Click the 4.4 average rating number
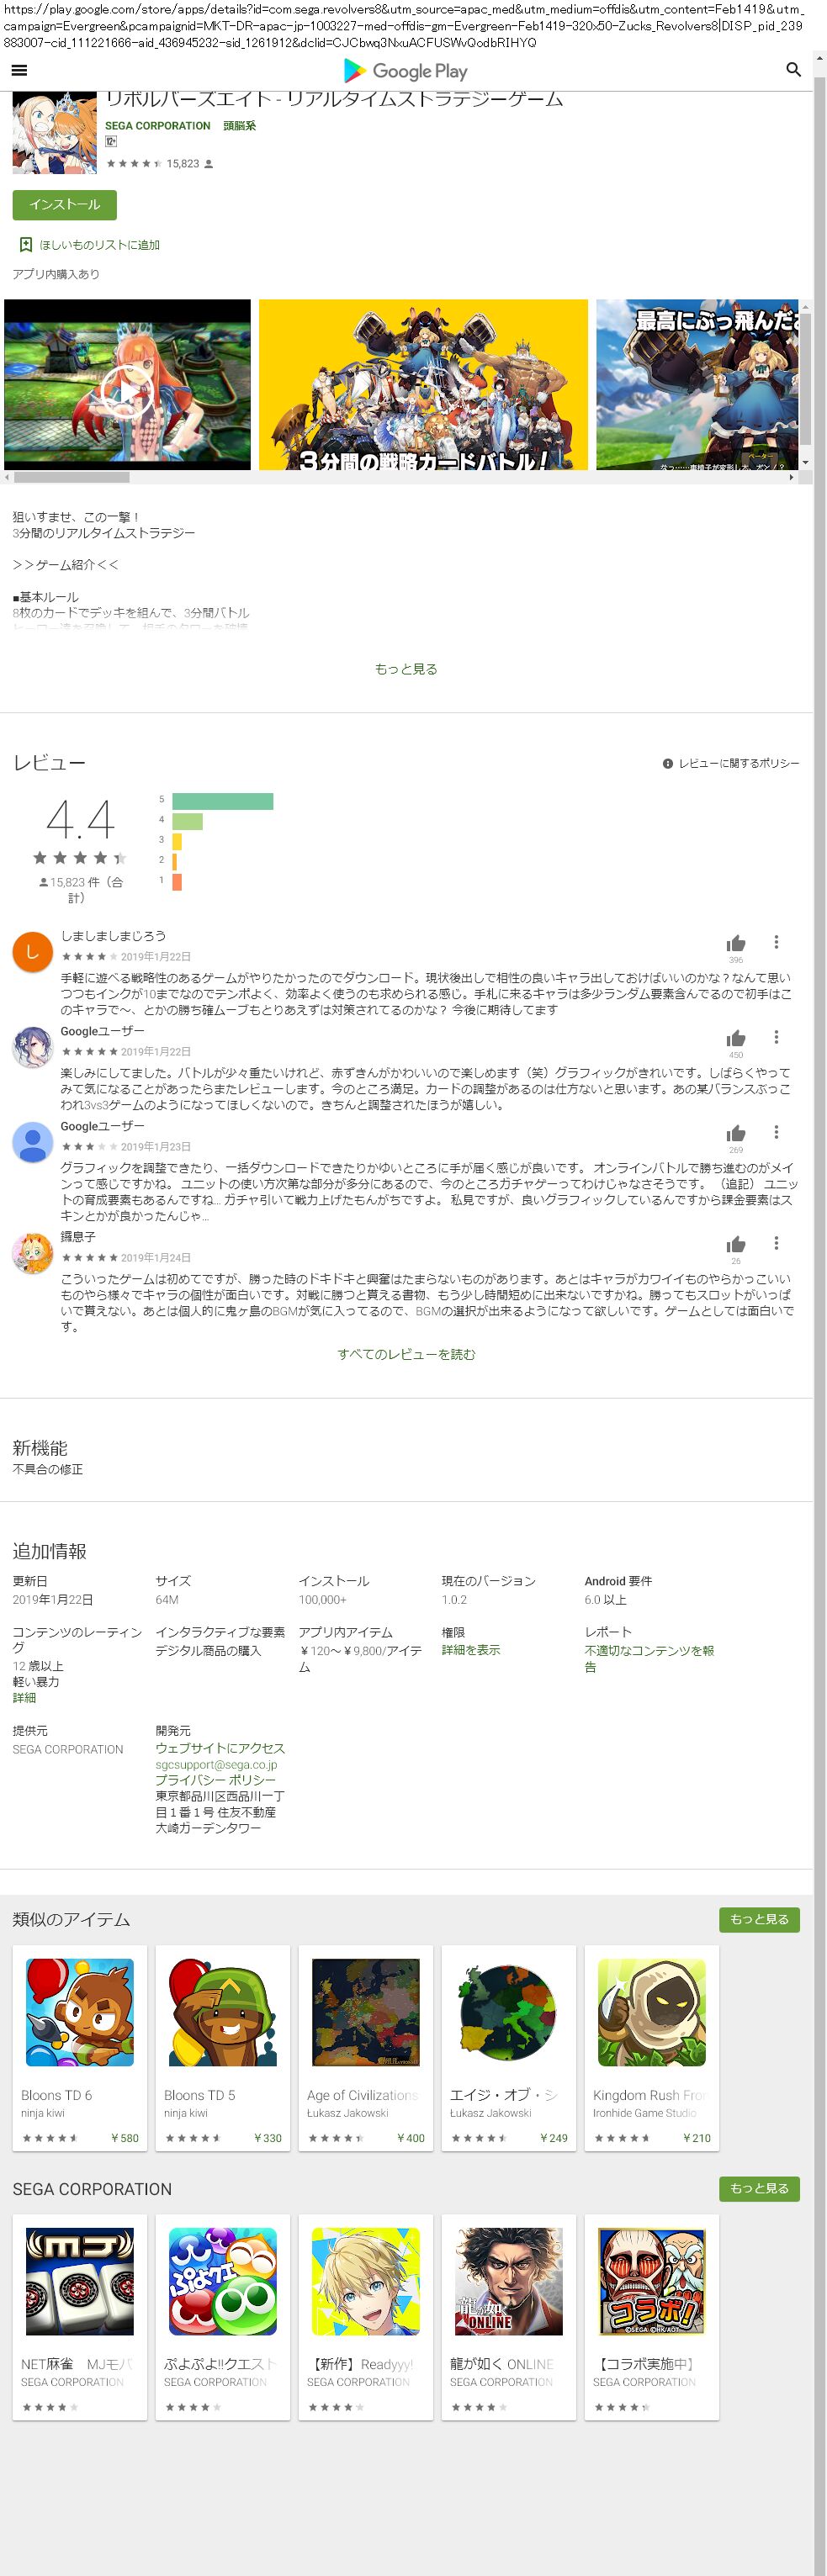This screenshot has height=2576, width=827. point(80,819)
